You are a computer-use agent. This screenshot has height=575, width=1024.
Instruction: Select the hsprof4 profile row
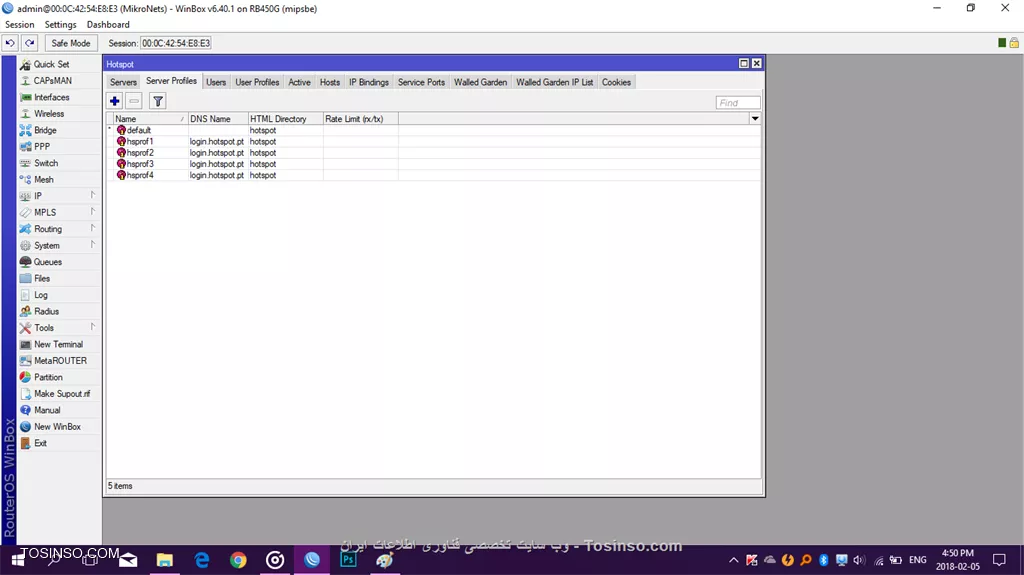434,175
